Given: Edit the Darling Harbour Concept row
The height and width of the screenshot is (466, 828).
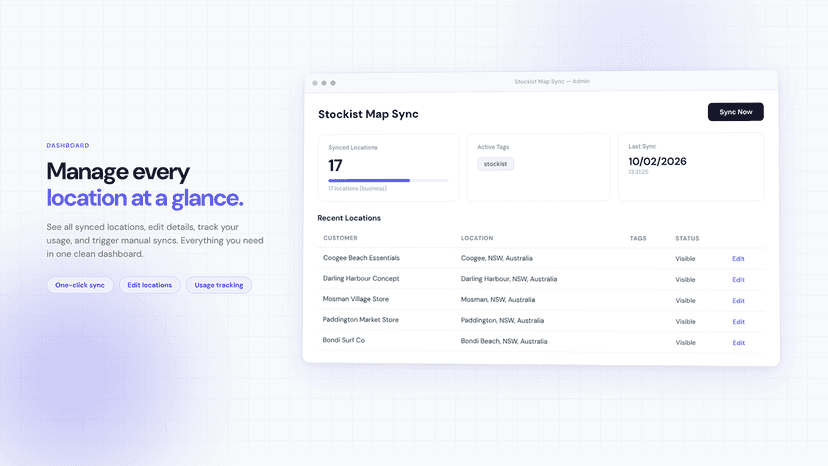Looking at the screenshot, I should pyautogui.click(x=738, y=280).
